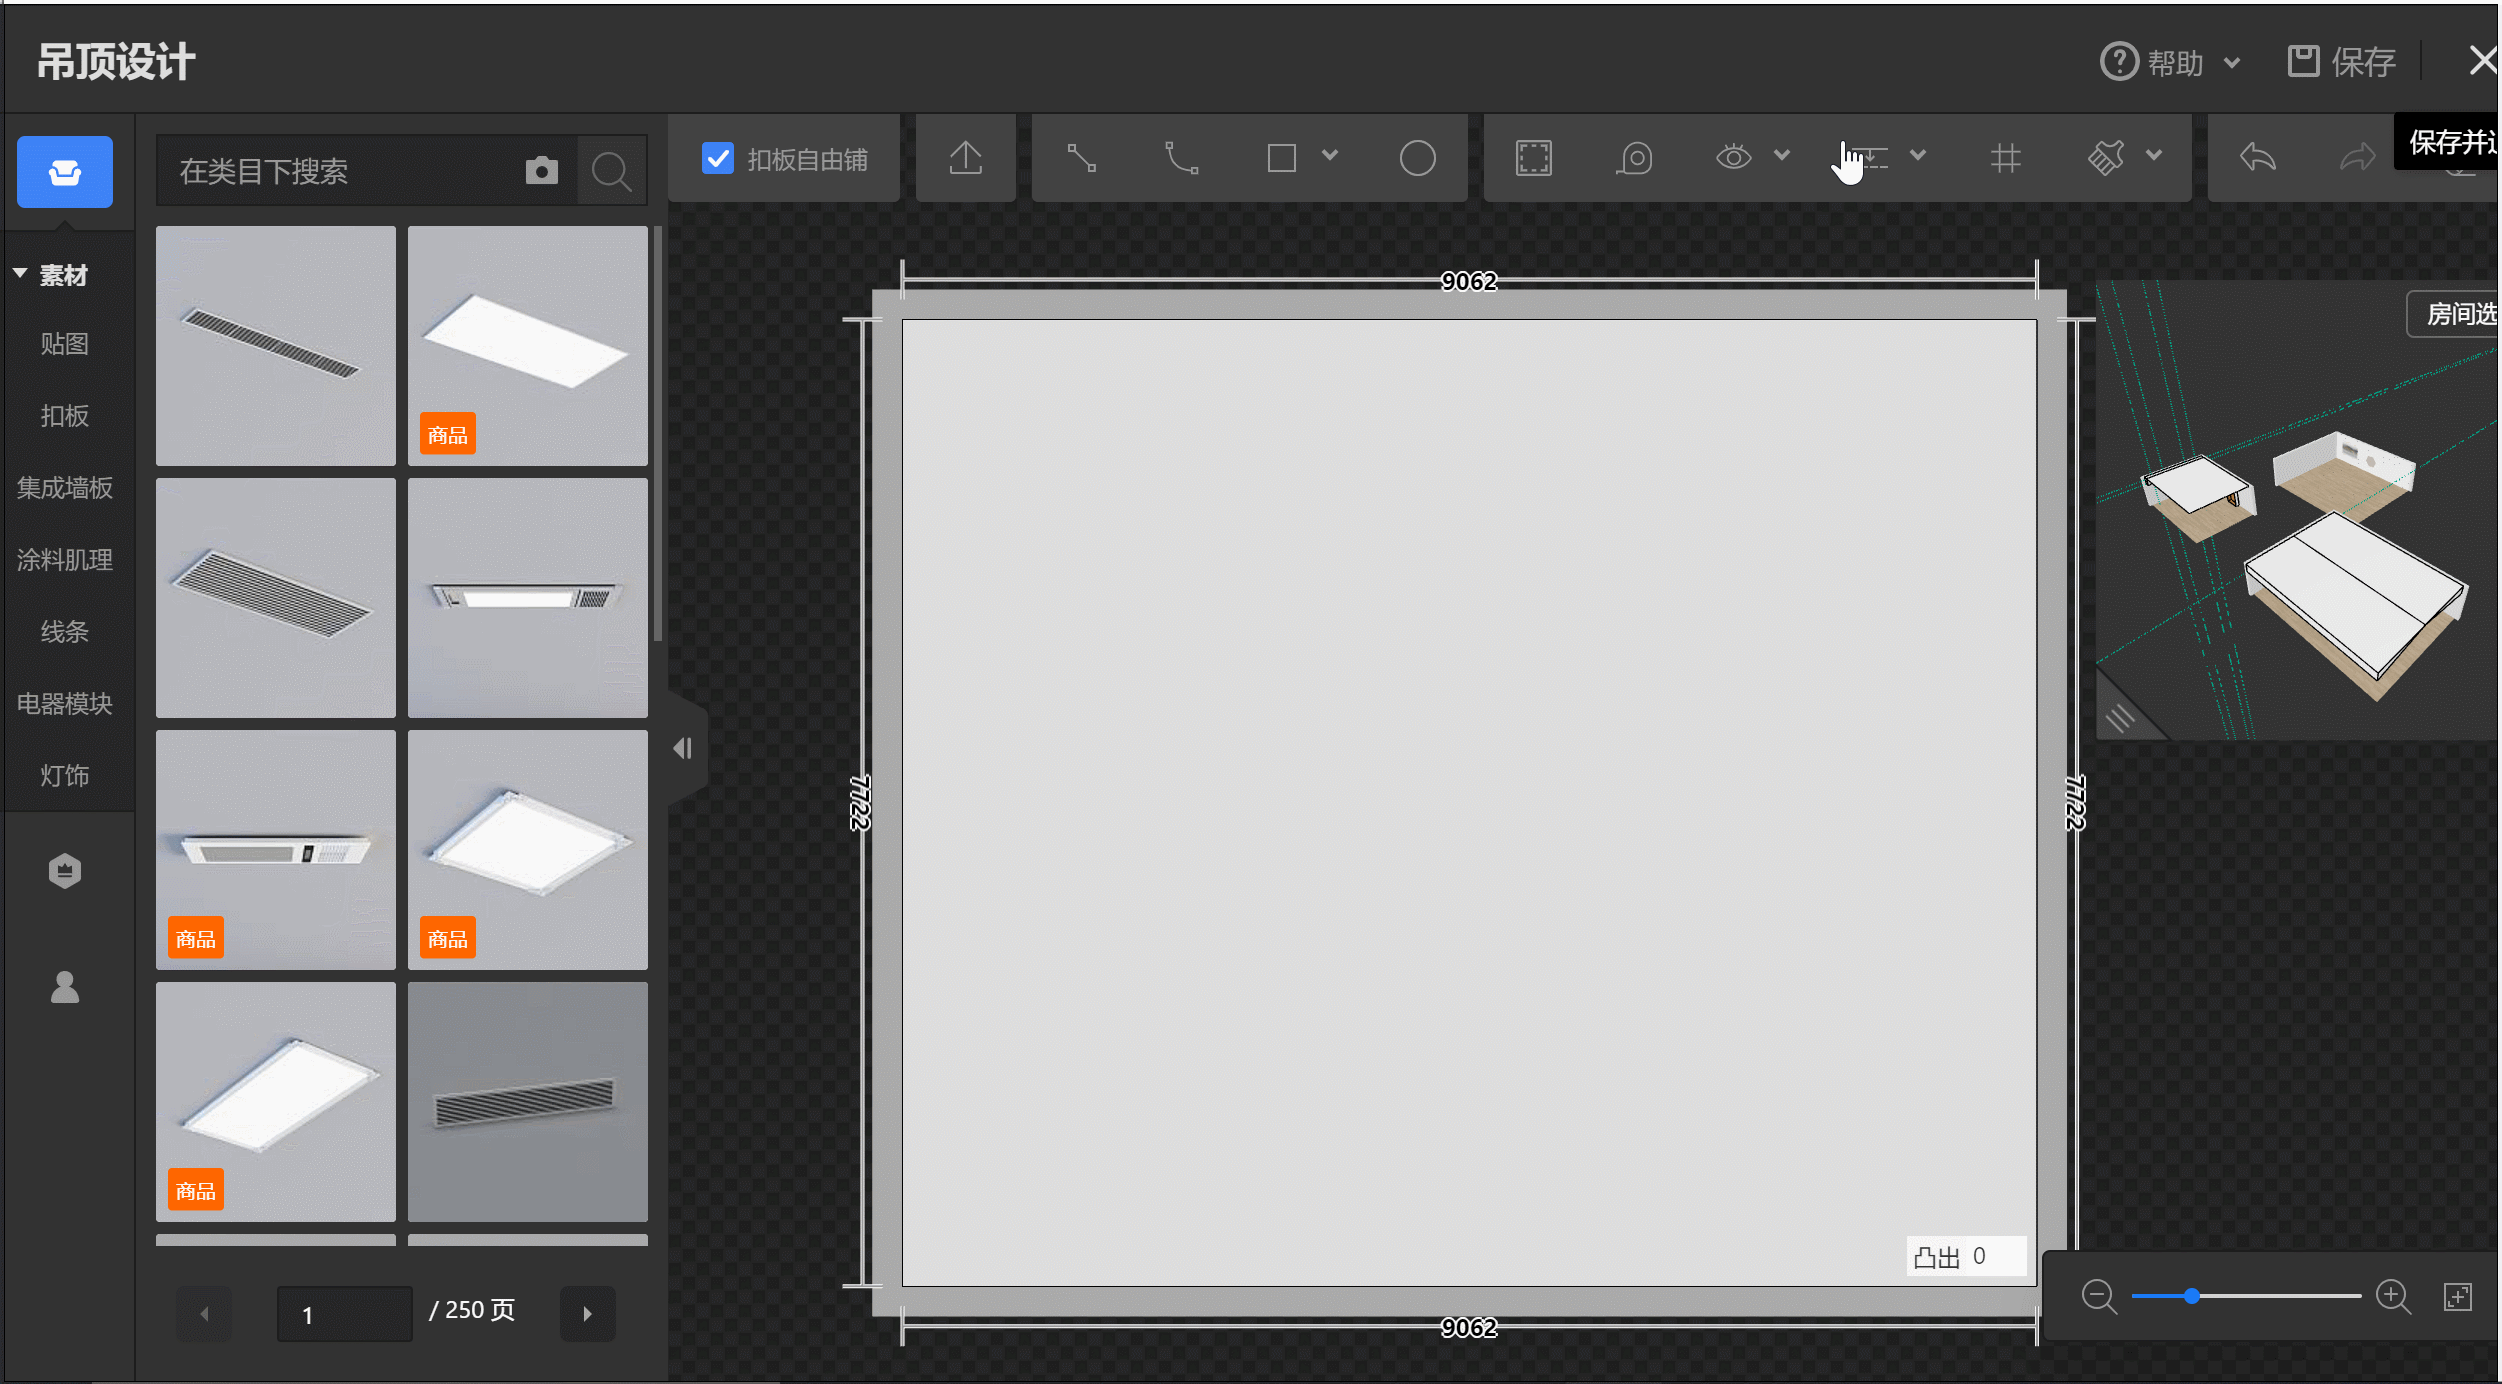Select the straight line drawing tool
The height and width of the screenshot is (1384, 2502).
coord(1081,158)
